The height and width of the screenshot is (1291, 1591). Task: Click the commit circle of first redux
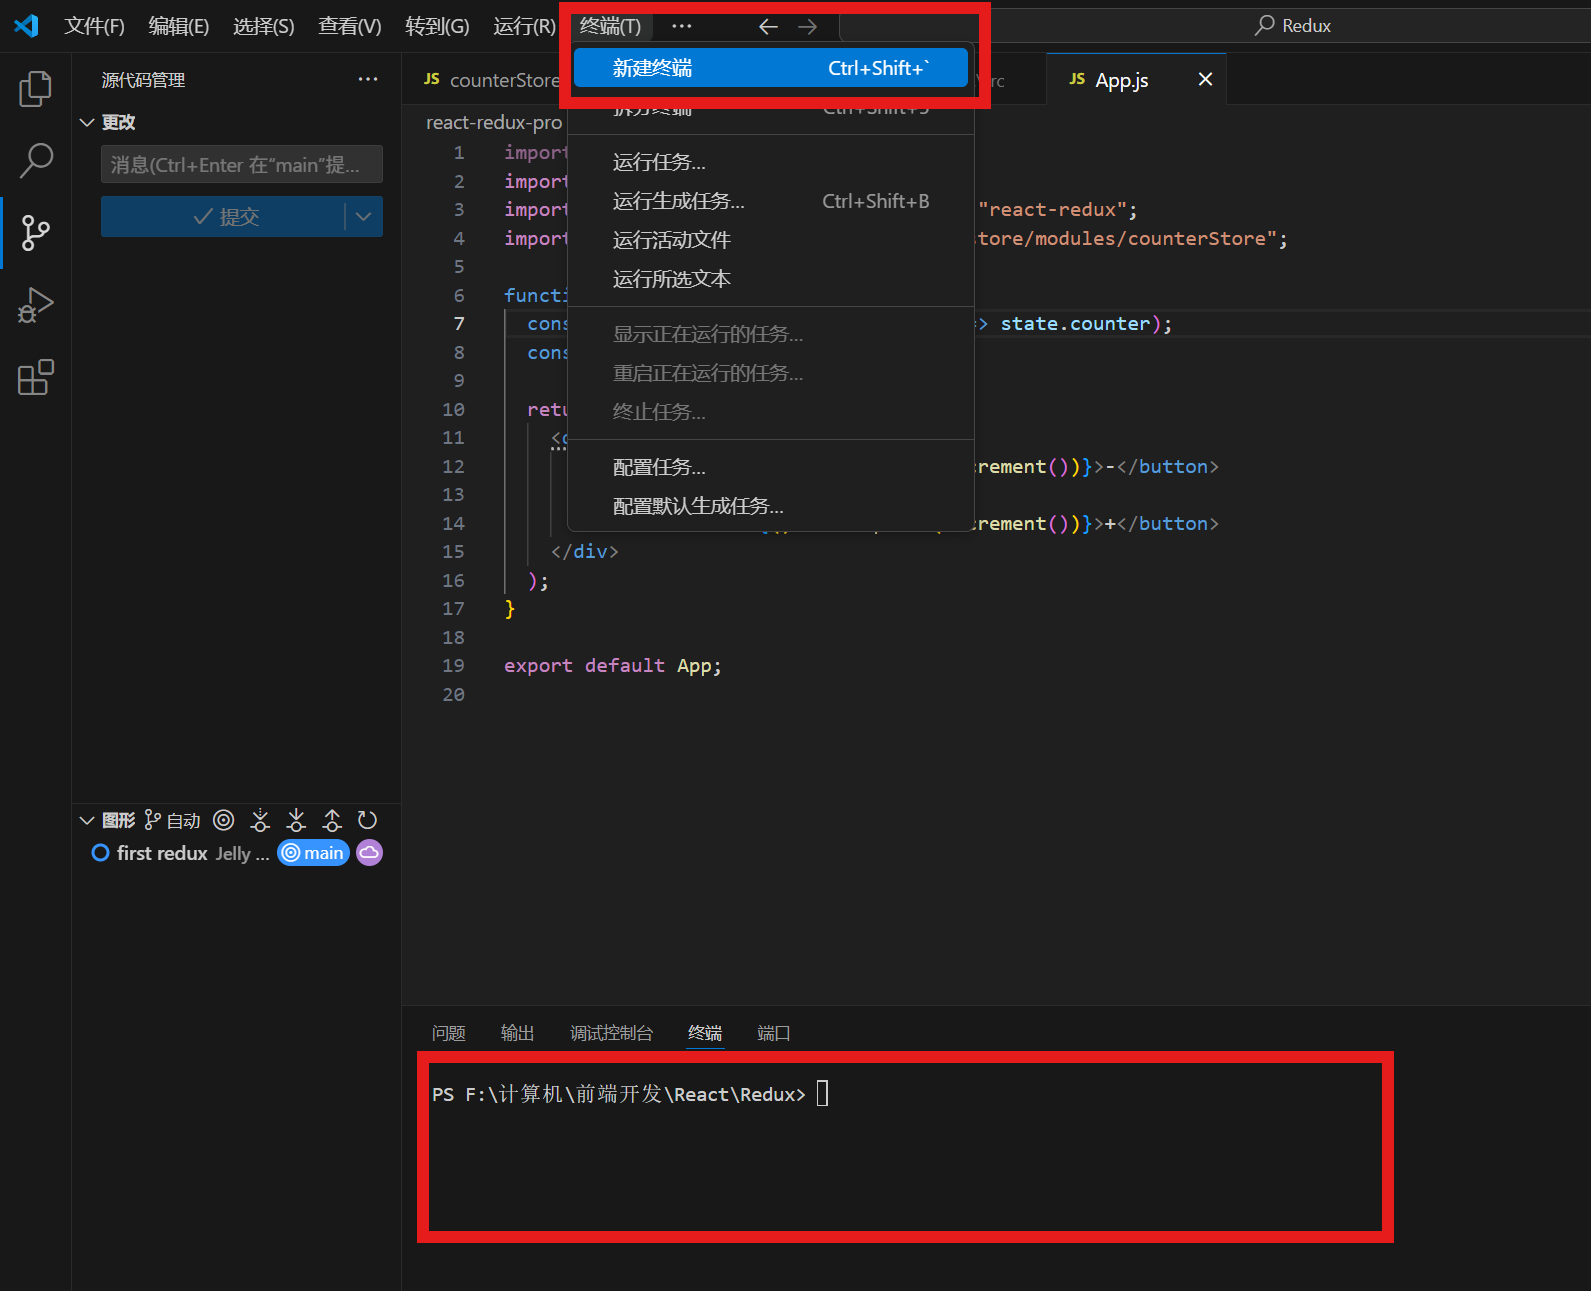(x=100, y=853)
